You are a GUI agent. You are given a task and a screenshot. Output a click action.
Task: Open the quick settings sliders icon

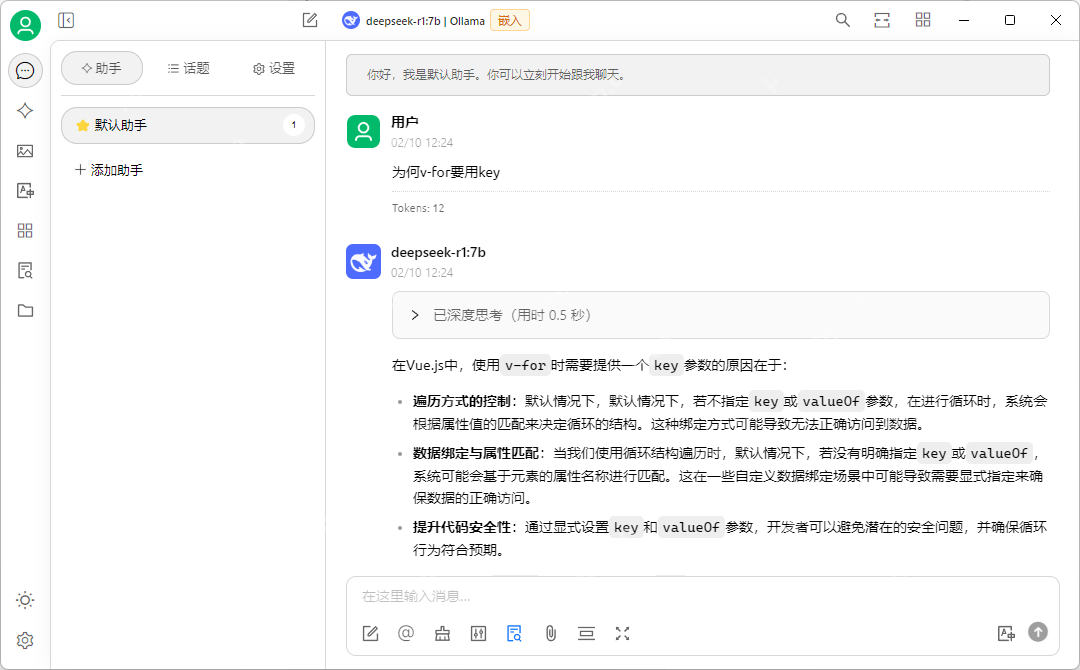pos(478,634)
